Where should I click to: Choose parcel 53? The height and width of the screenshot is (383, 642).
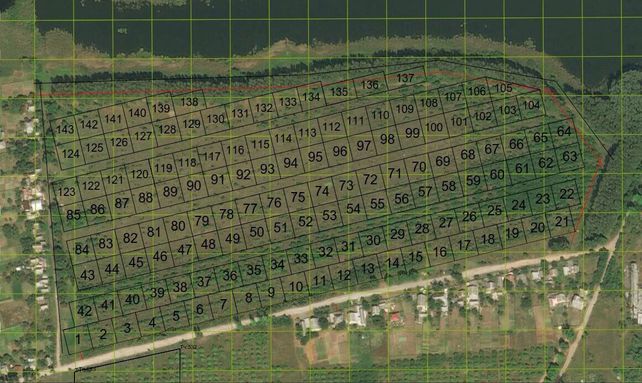330,215
